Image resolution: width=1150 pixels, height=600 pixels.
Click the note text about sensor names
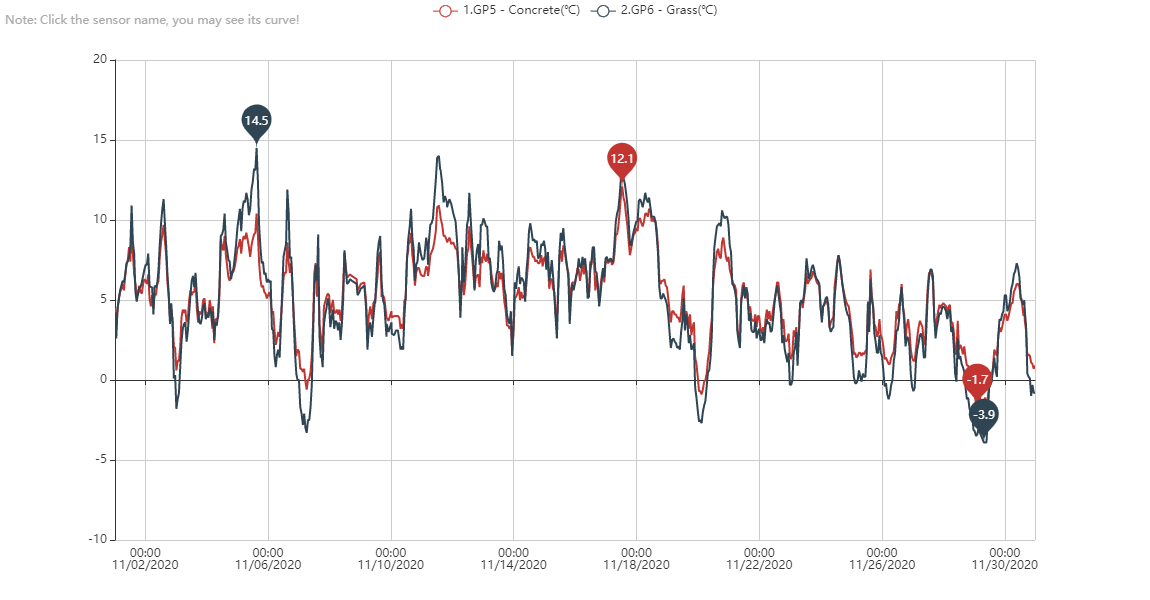(x=152, y=20)
